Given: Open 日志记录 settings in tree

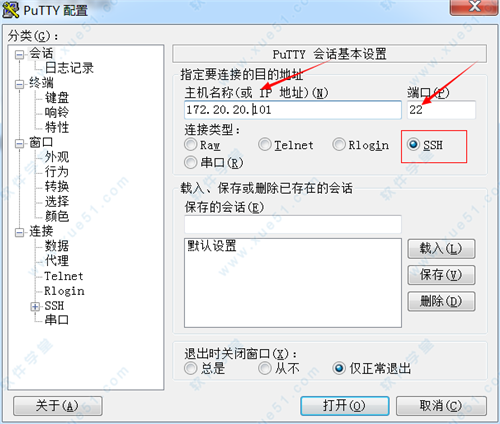Looking at the screenshot, I should pos(69,68).
